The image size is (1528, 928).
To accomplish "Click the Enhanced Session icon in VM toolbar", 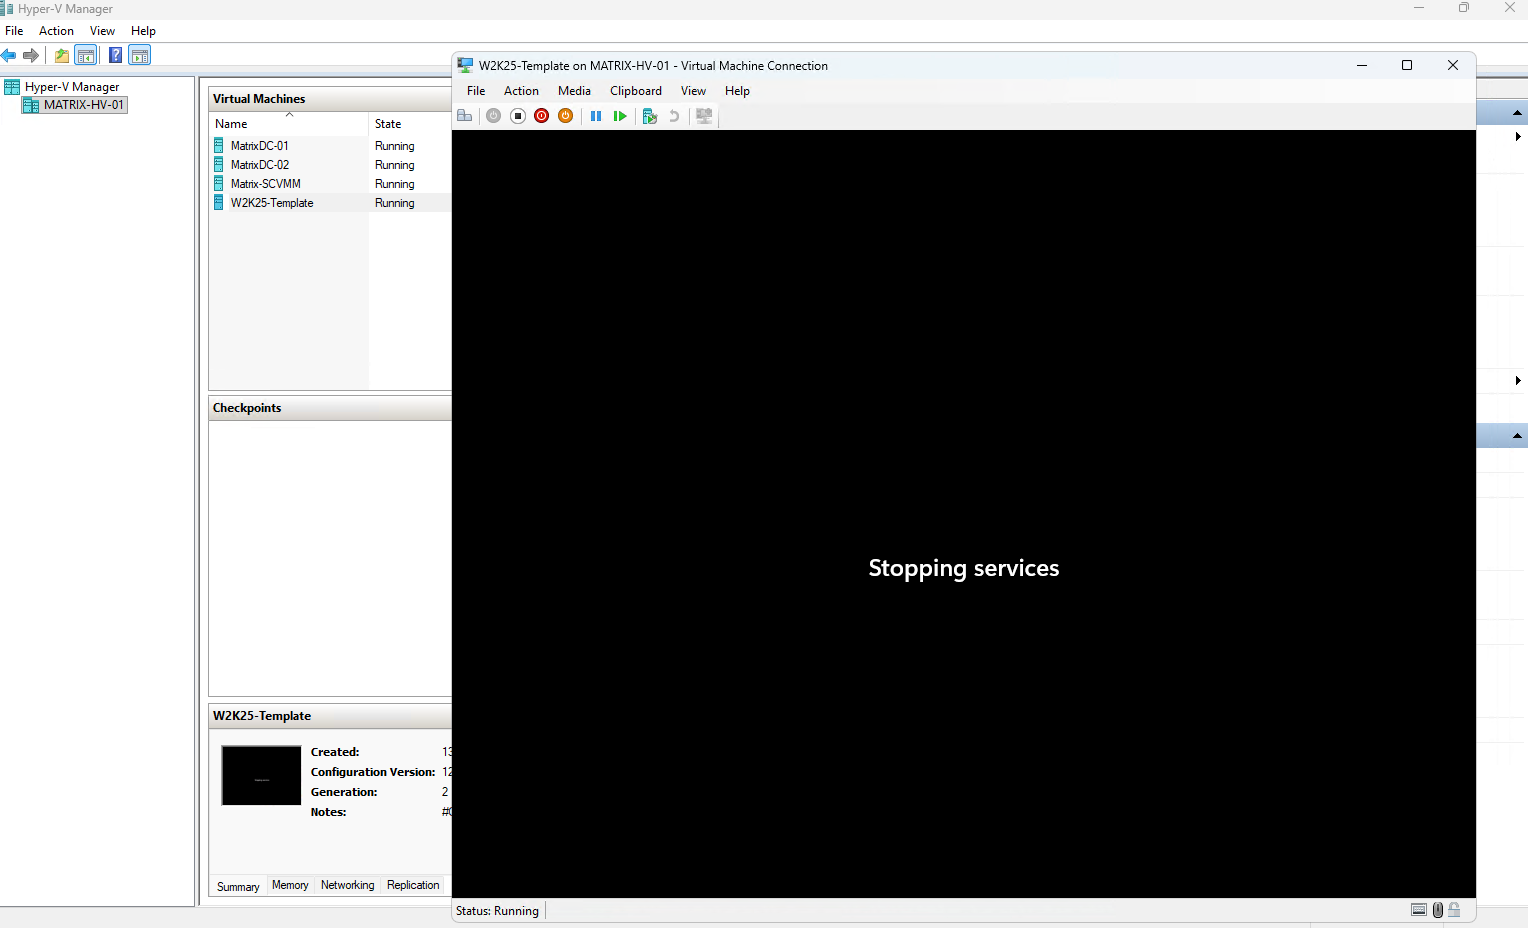I will click(704, 116).
